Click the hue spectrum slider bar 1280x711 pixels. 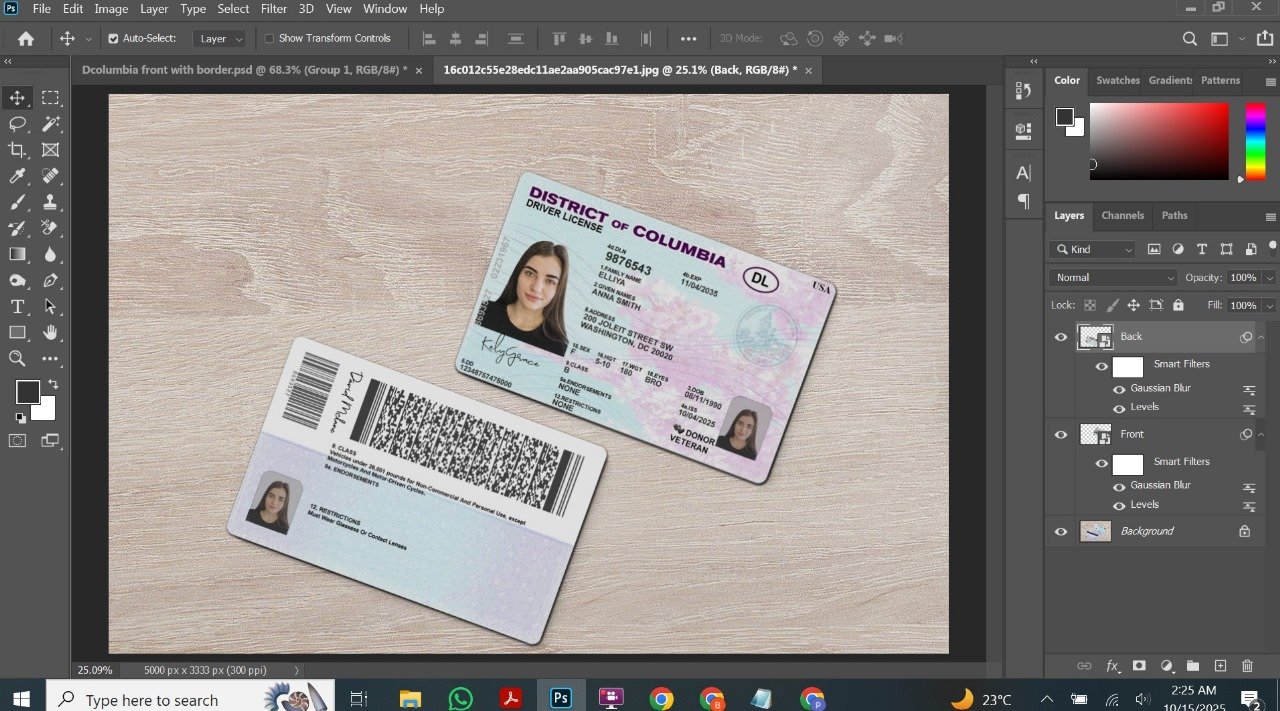pos(1255,141)
